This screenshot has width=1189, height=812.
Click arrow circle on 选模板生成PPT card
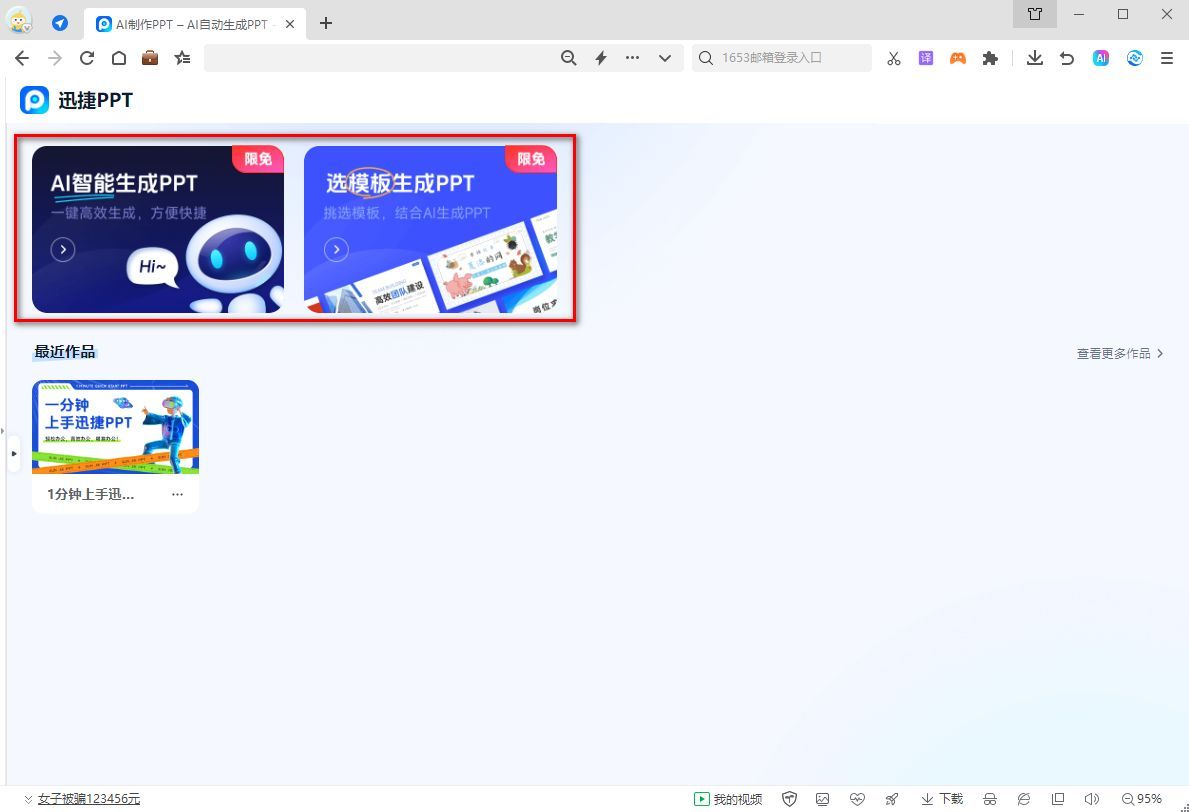click(x=336, y=249)
